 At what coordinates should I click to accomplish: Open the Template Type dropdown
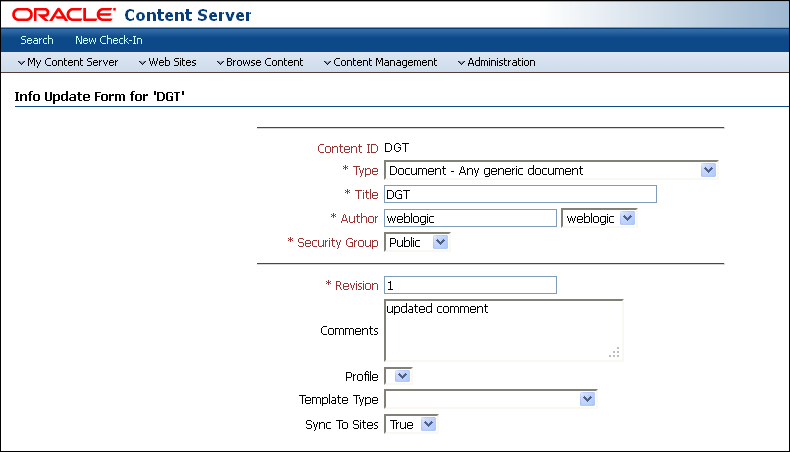coord(491,400)
